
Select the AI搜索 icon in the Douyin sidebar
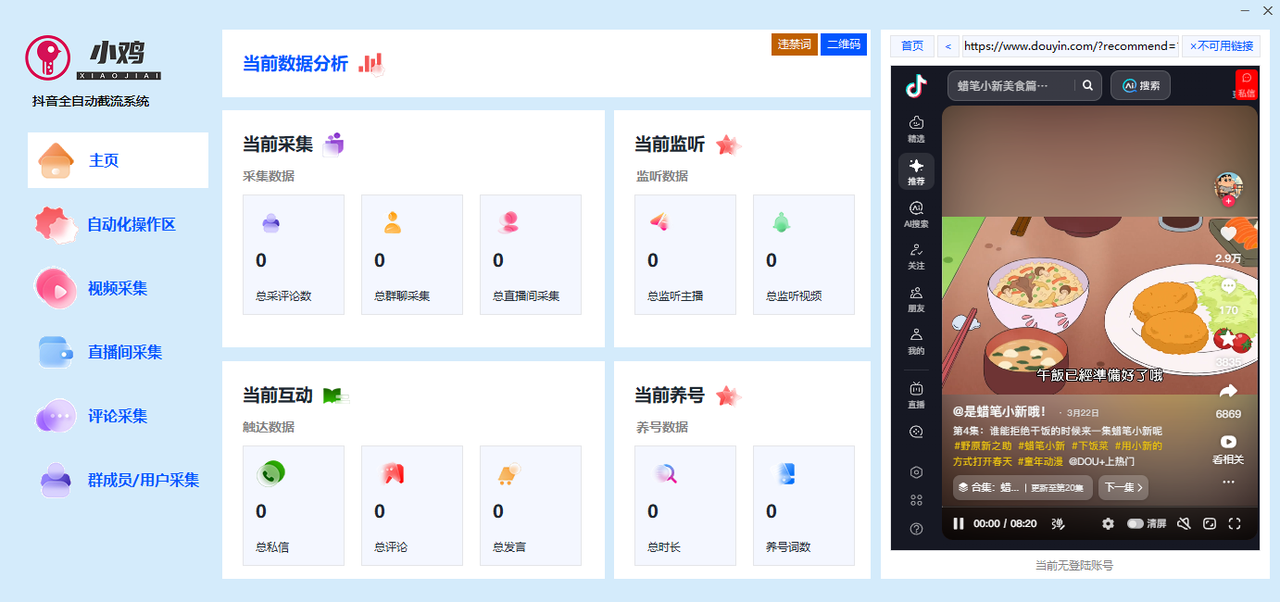[915, 214]
